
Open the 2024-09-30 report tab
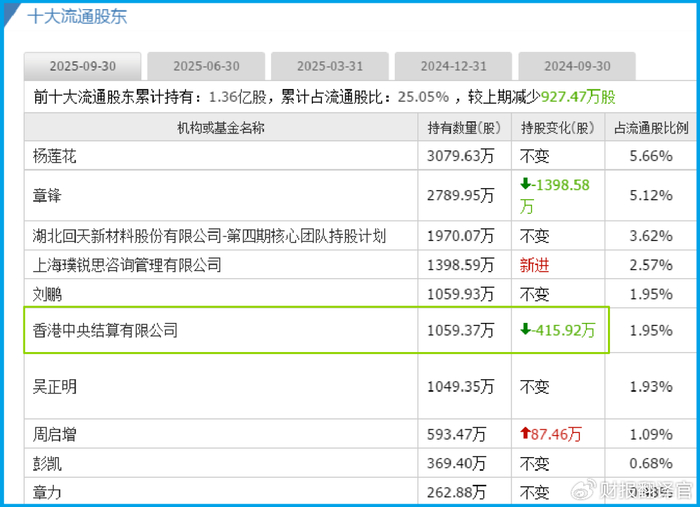tap(577, 66)
